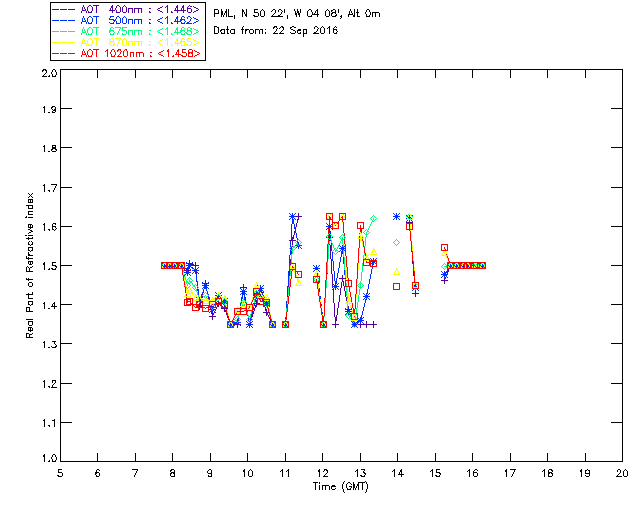Image resolution: width=640 pixels, height=512 pixels.
Task: Click x-axis tick label 8
Action: click(x=173, y=473)
